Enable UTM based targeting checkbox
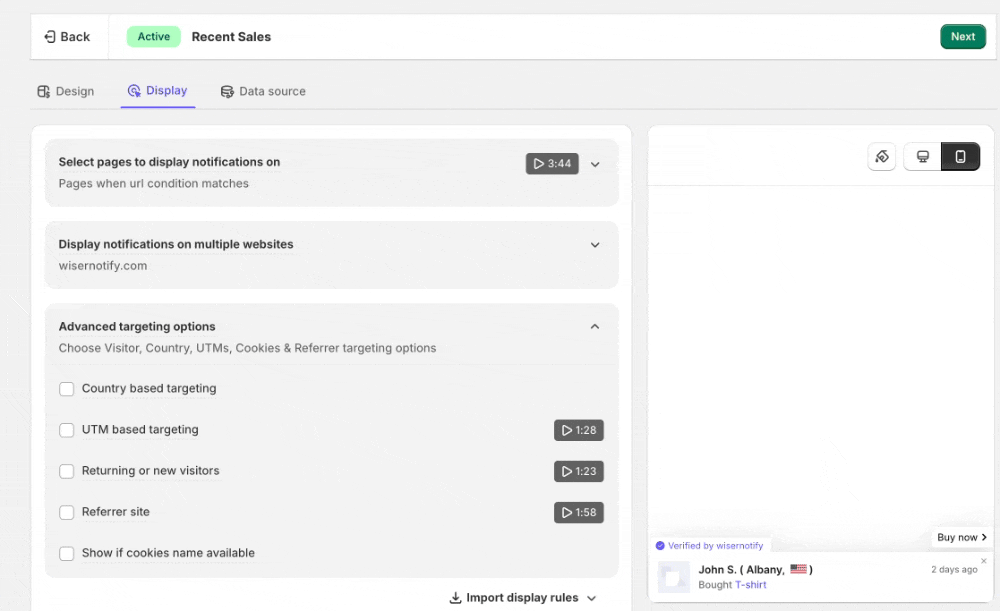 67,430
